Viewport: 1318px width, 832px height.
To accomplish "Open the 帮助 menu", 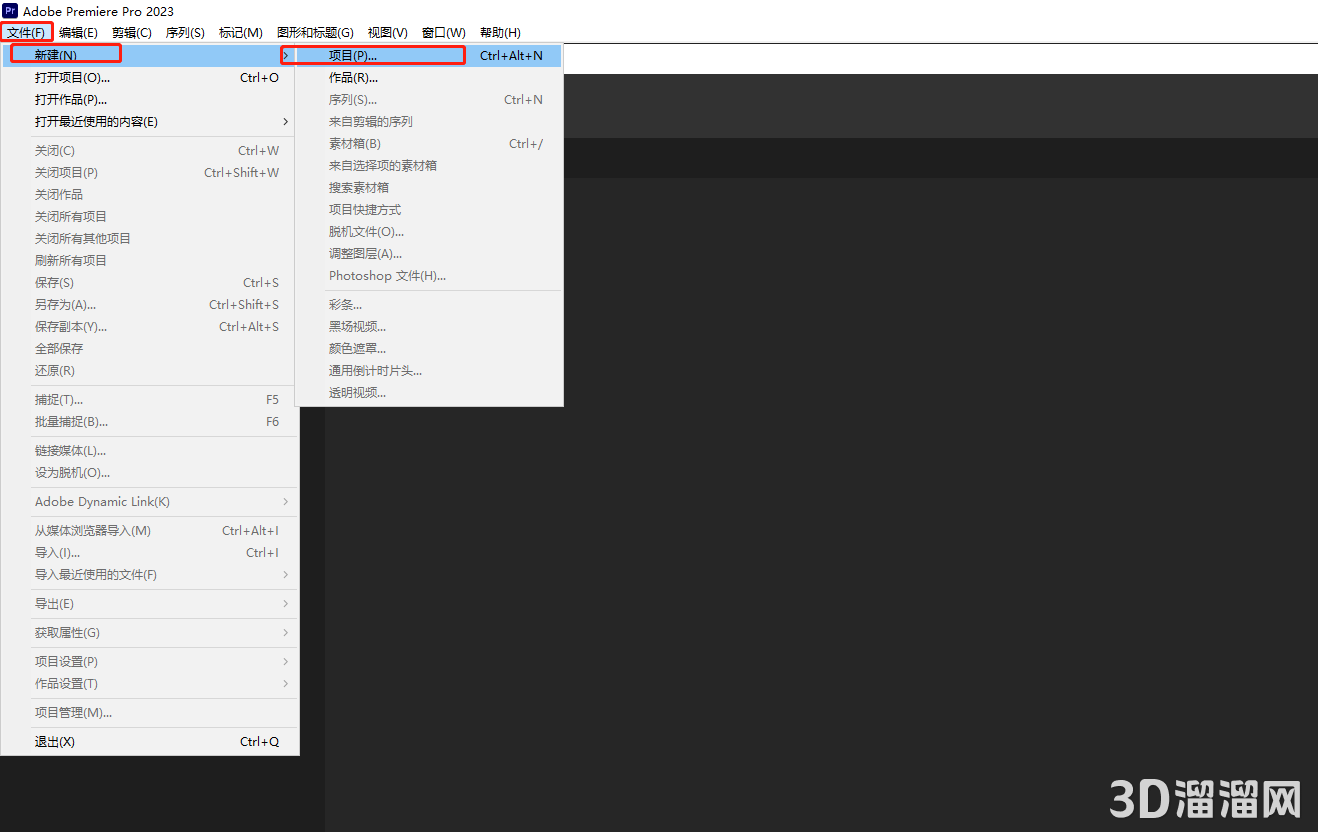I will (x=499, y=31).
